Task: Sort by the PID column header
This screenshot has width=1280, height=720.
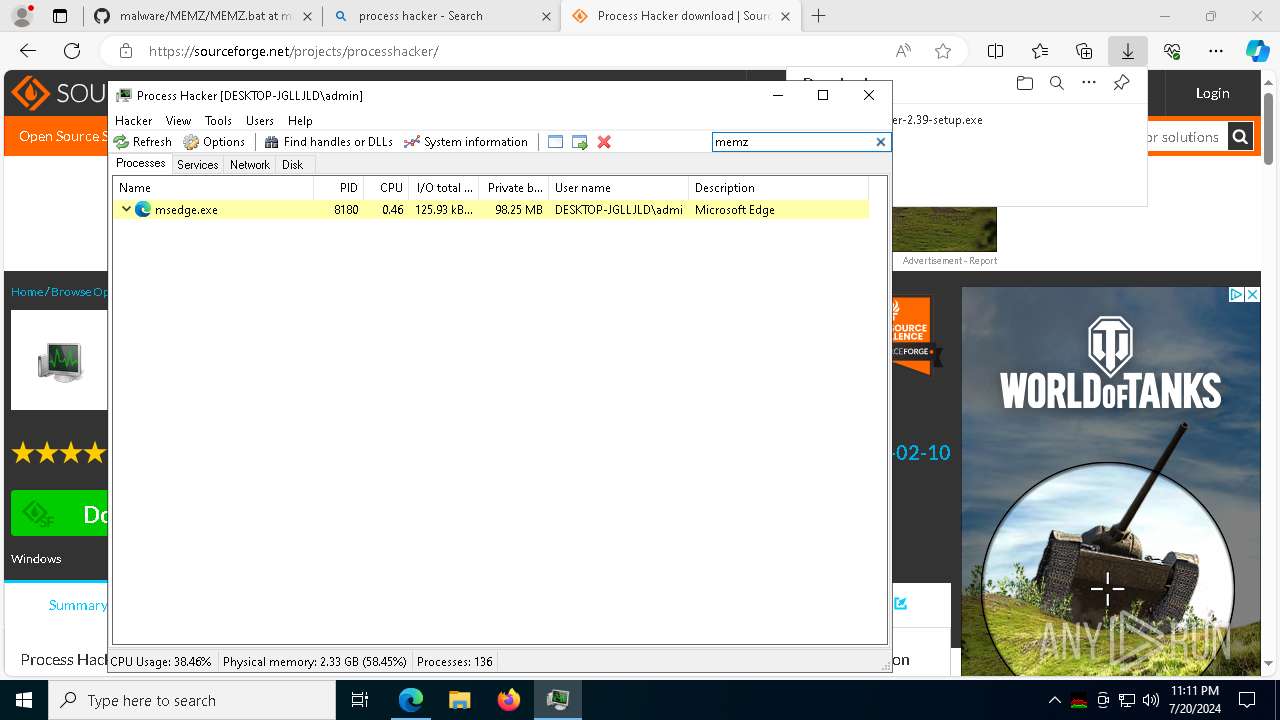Action: tap(339, 188)
